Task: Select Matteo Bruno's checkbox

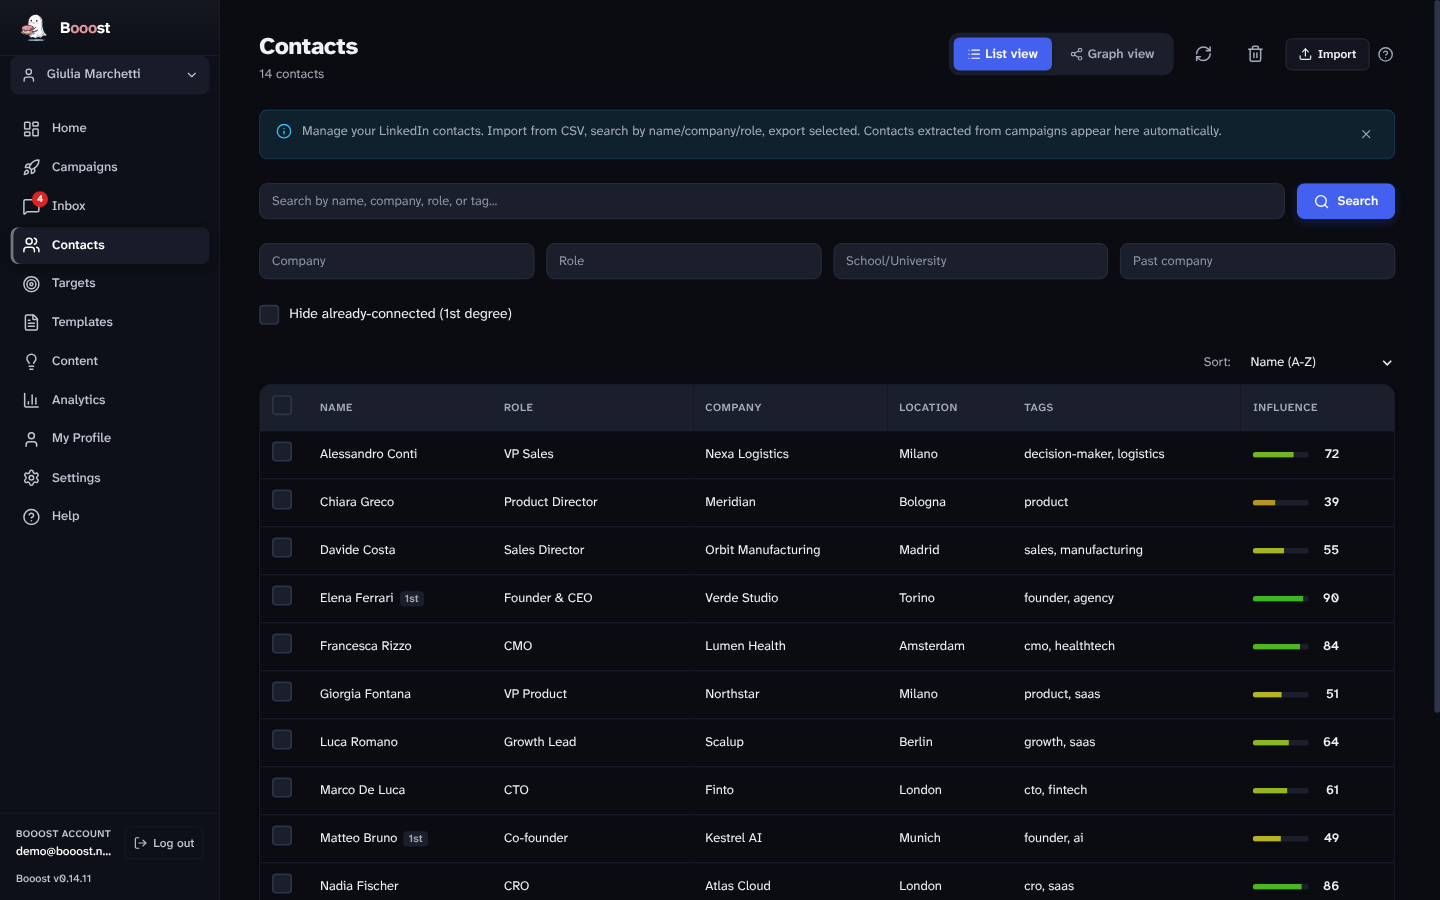Action: point(282,836)
